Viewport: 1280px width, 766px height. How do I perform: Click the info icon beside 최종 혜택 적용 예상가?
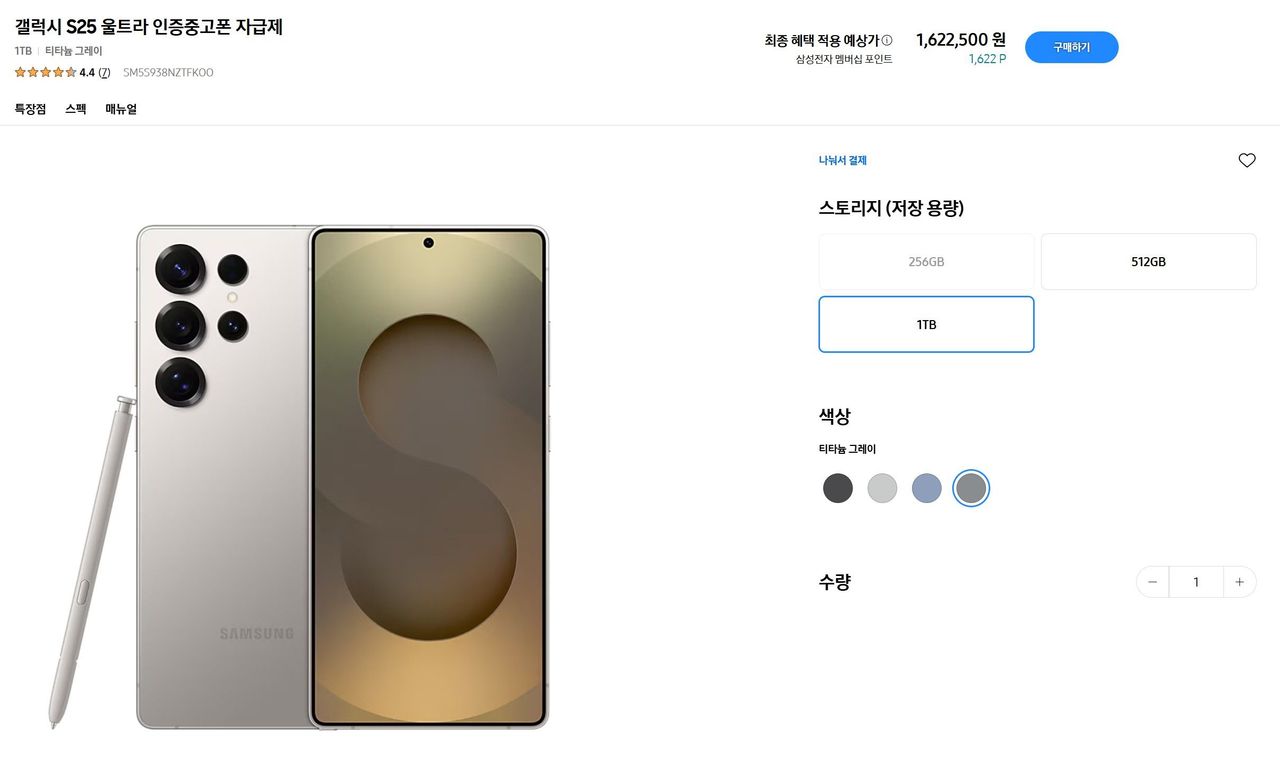click(887, 41)
